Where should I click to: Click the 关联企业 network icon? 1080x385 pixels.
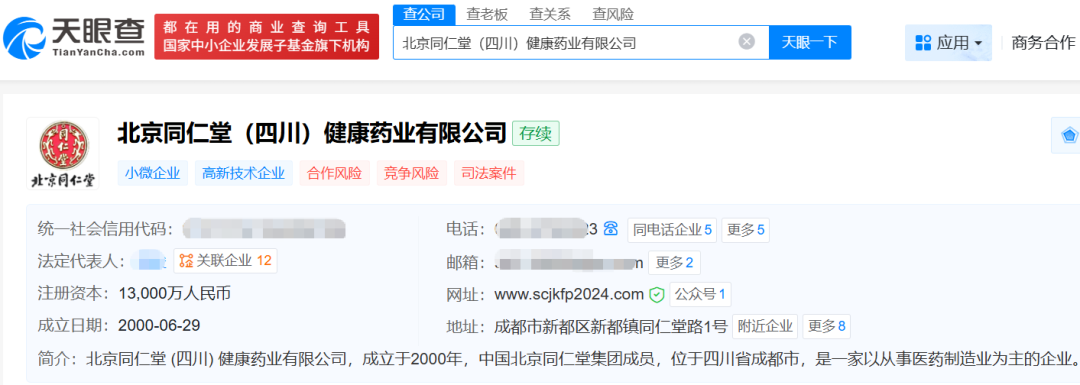[x=185, y=260]
